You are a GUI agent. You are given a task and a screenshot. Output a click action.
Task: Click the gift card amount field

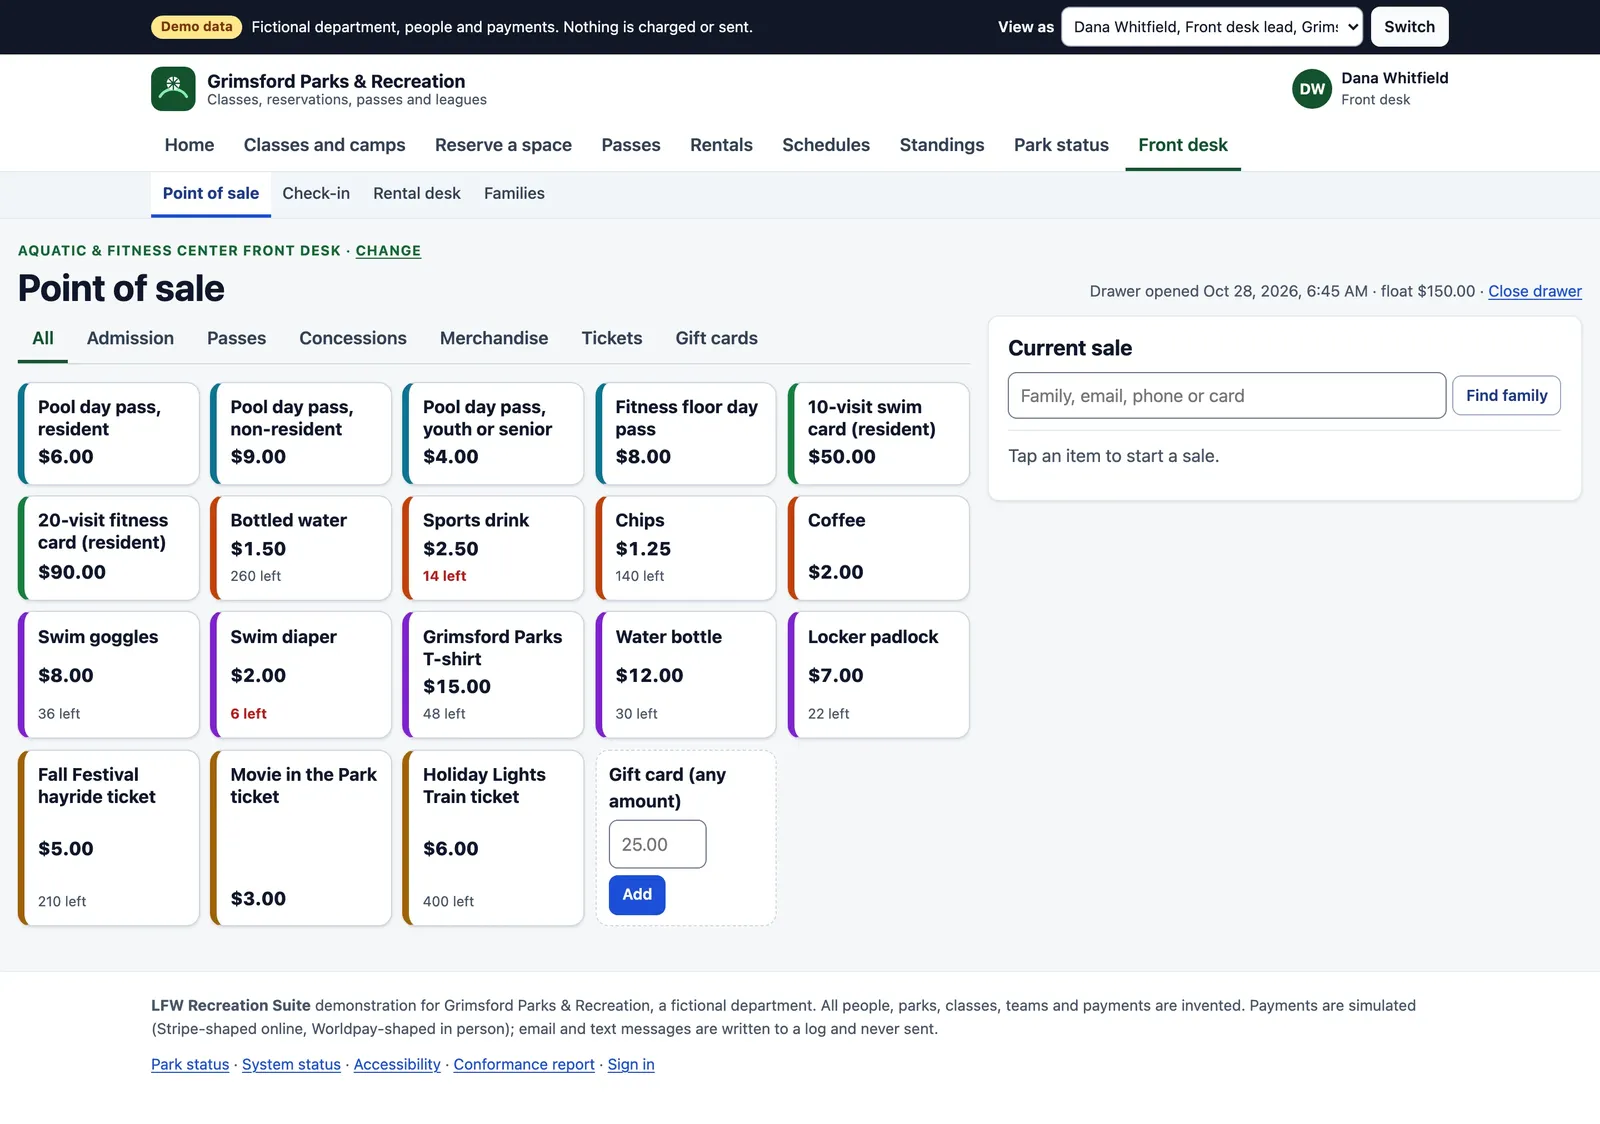(657, 844)
